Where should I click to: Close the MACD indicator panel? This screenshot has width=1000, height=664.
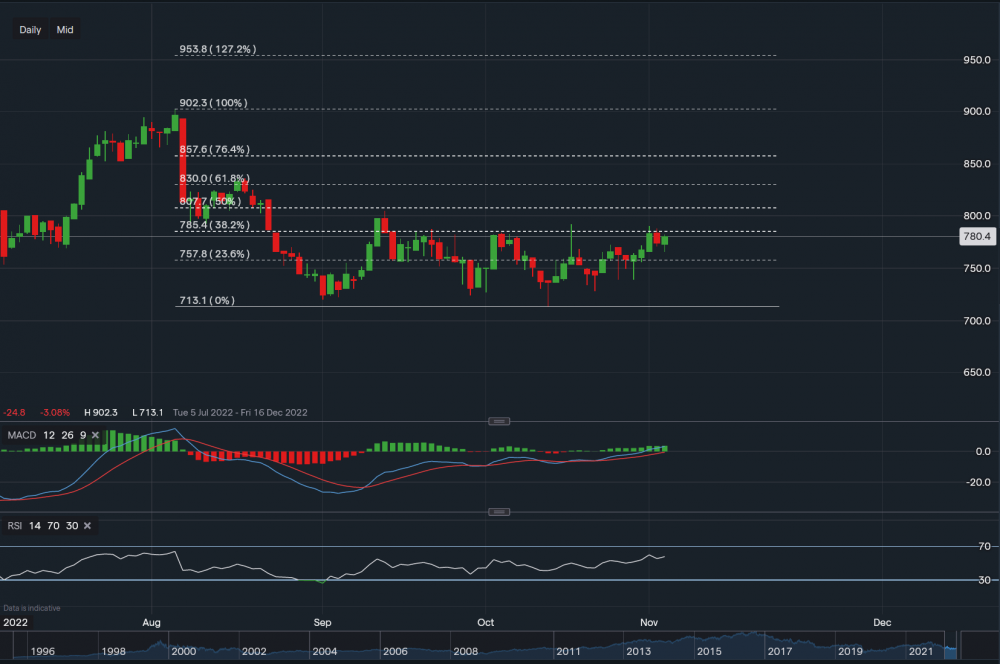pos(95,435)
